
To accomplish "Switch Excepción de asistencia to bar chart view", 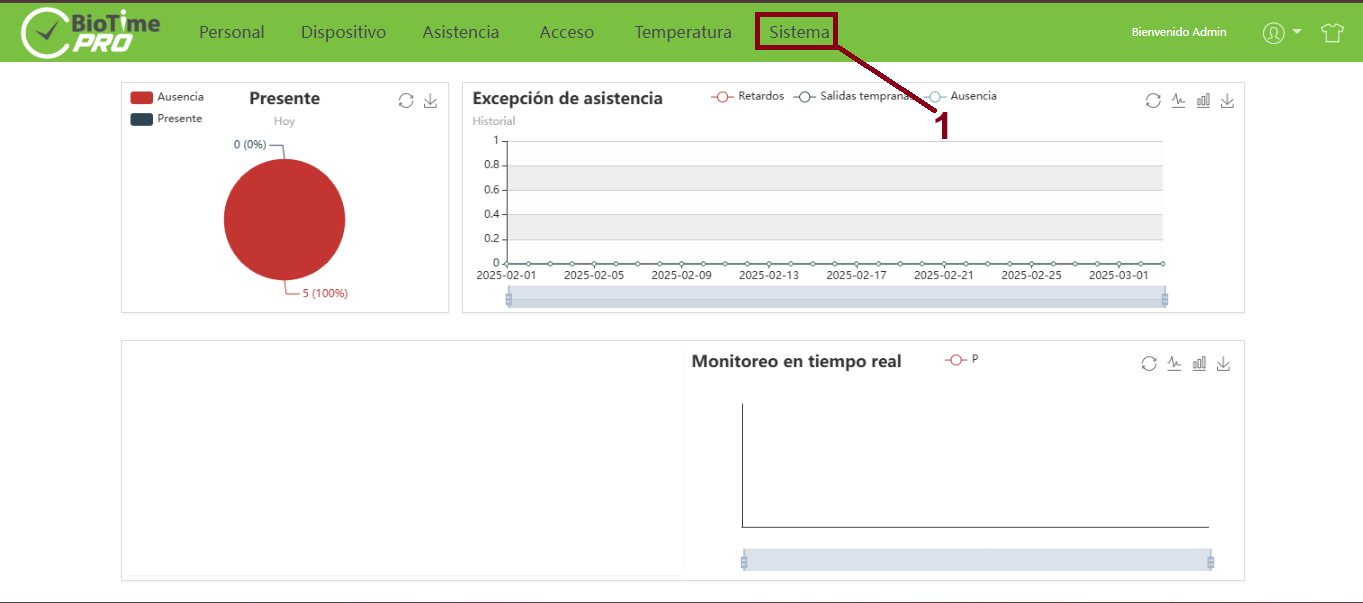I will pyautogui.click(x=1202, y=99).
